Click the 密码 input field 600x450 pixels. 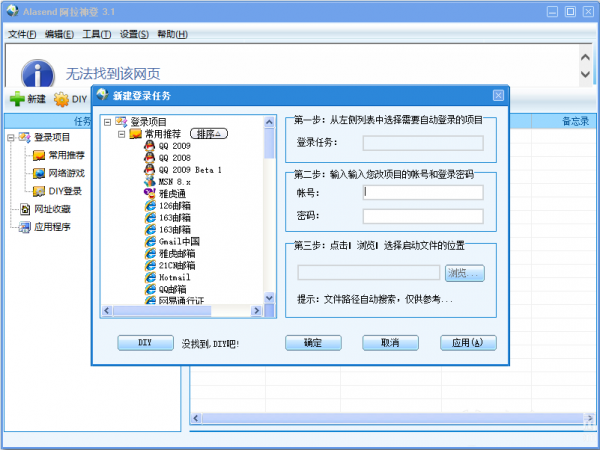click(423, 216)
